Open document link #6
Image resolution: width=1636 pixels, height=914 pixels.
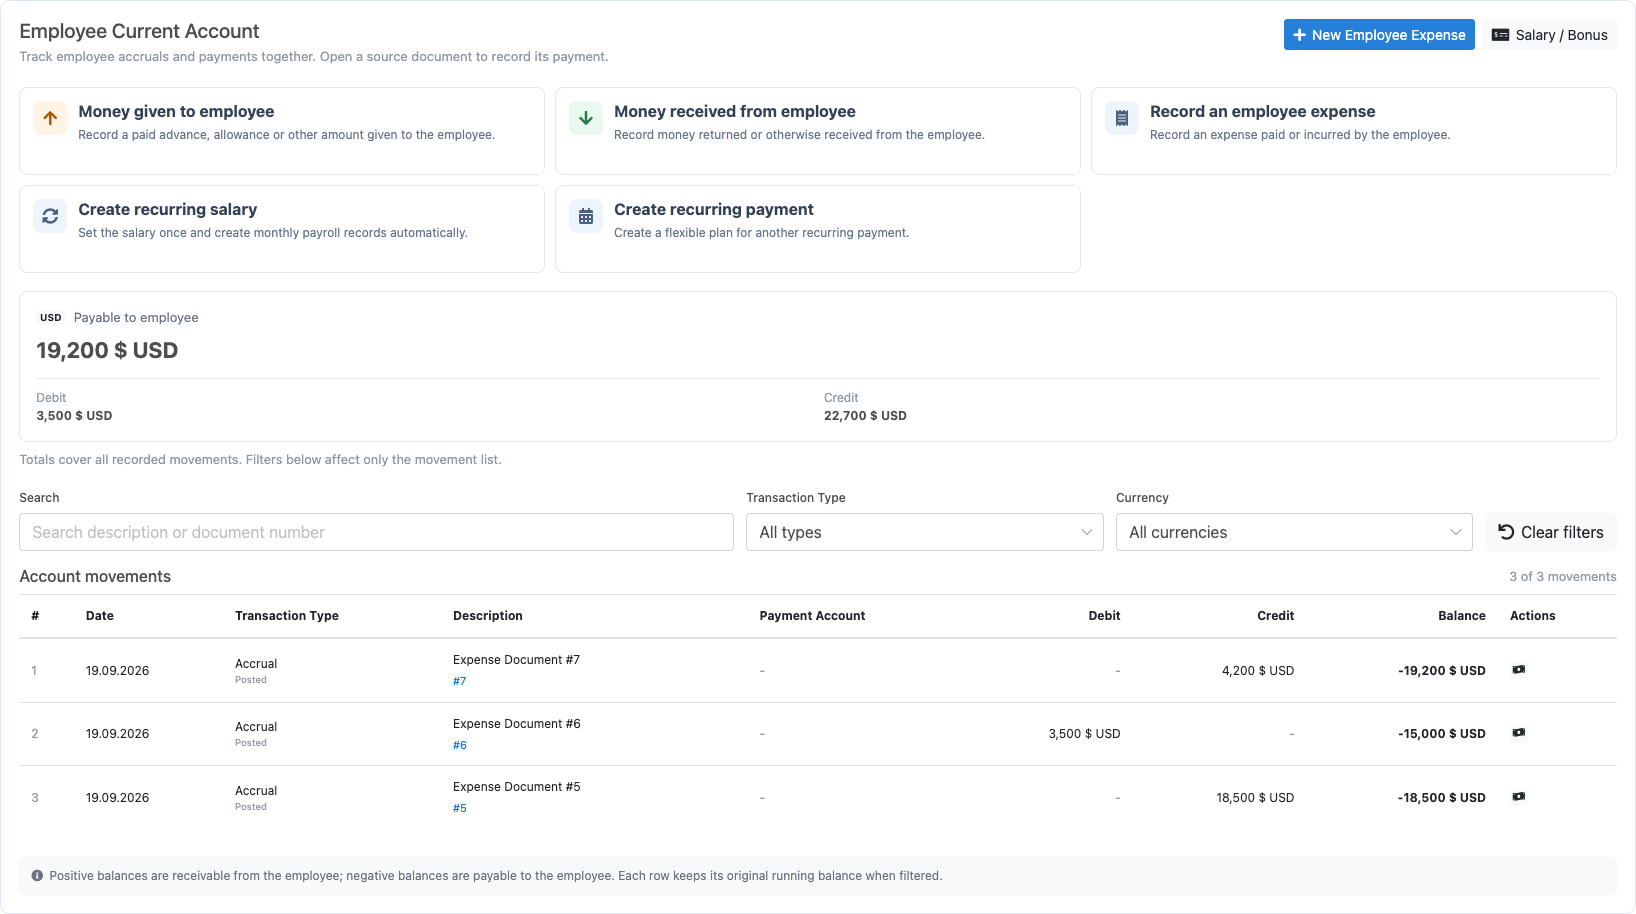(x=459, y=745)
